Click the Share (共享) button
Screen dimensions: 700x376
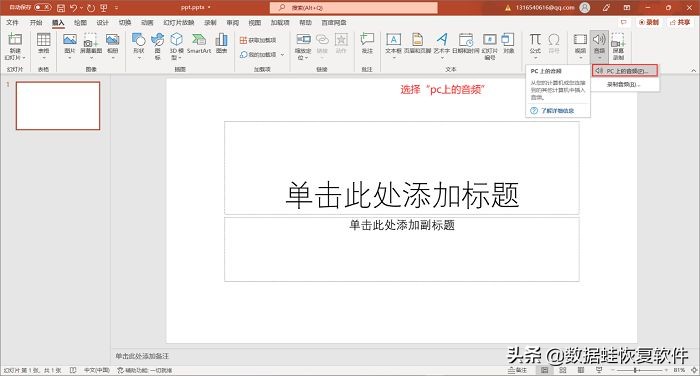[x=680, y=22]
